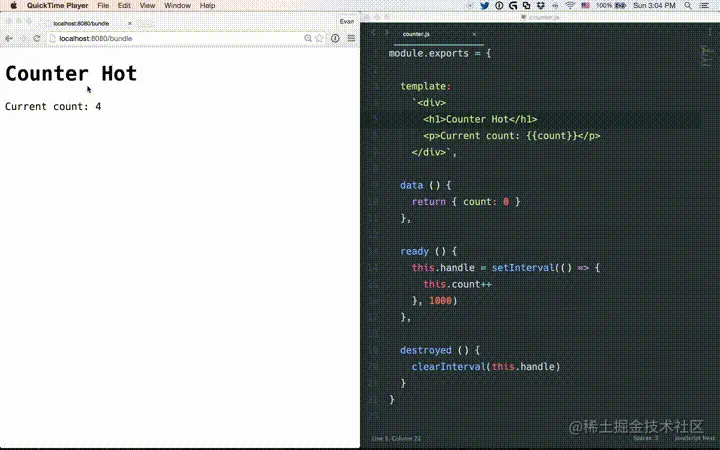Open the Chrome hamburger menu
This screenshot has width=720, height=450.
(351, 39)
